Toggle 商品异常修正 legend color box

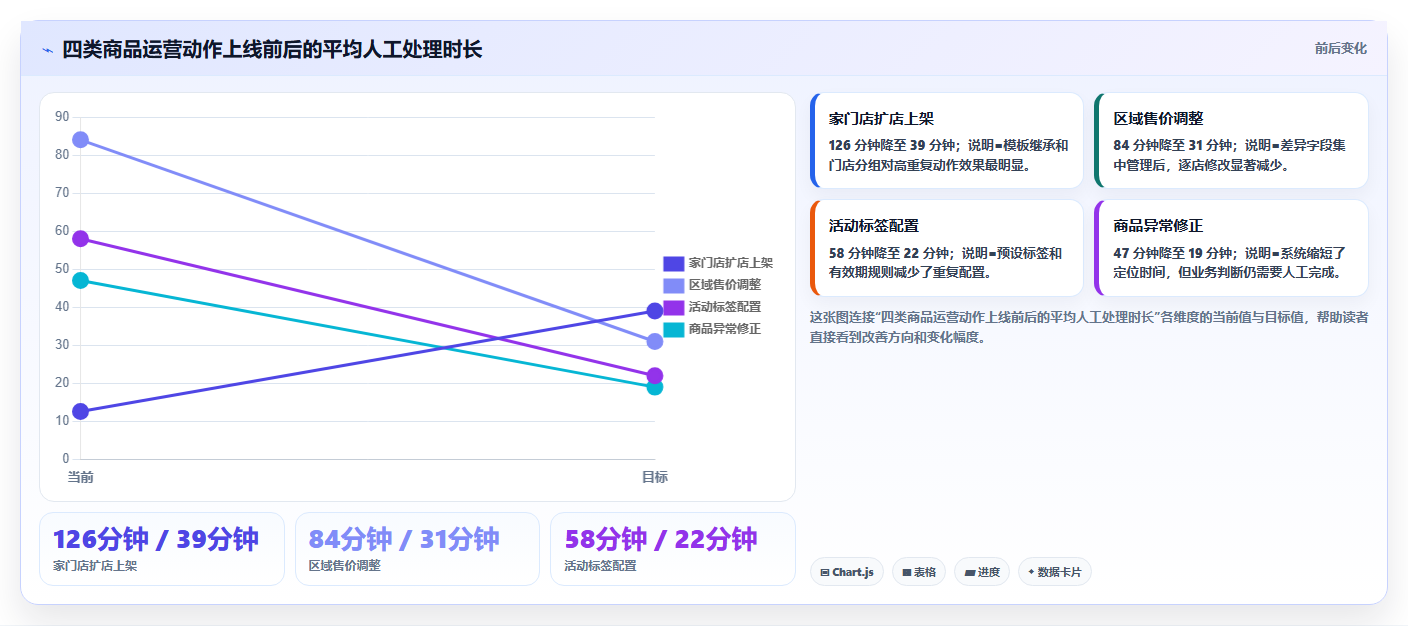[x=673, y=329]
